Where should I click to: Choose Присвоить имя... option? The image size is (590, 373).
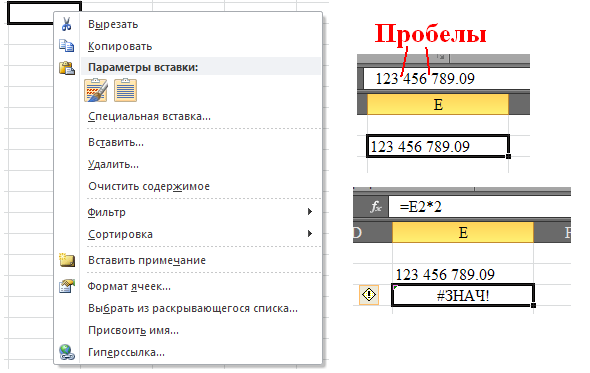[133, 330]
